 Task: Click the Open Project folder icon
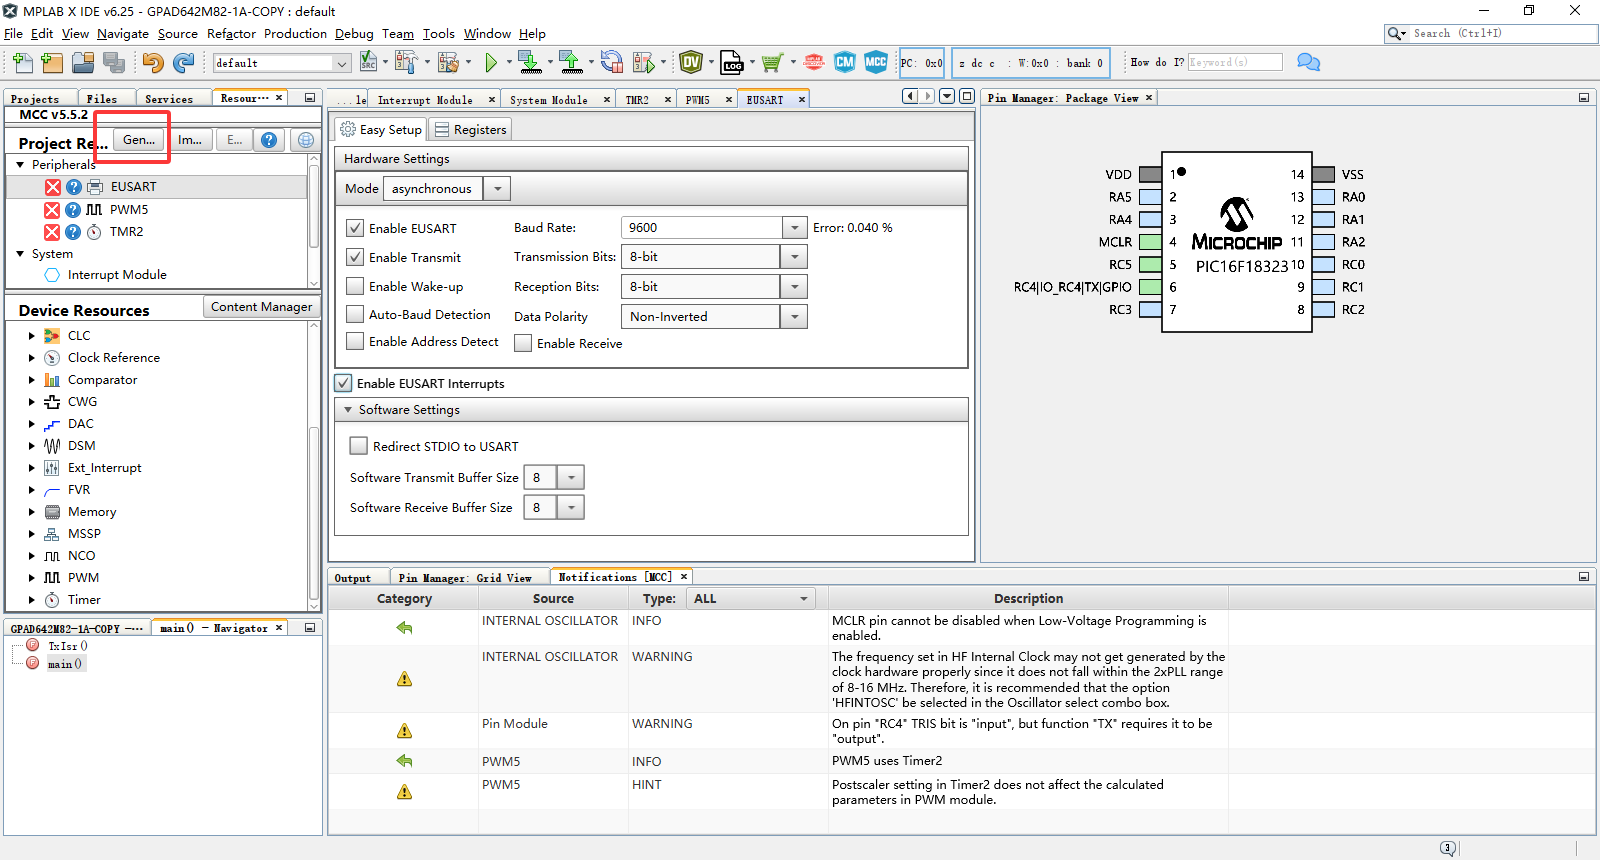83,63
